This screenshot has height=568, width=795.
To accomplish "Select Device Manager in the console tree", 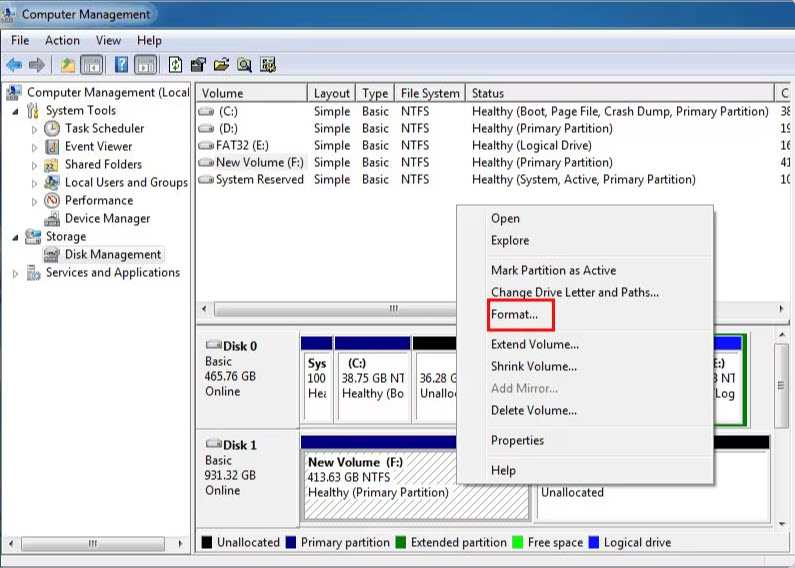I will point(107,218).
